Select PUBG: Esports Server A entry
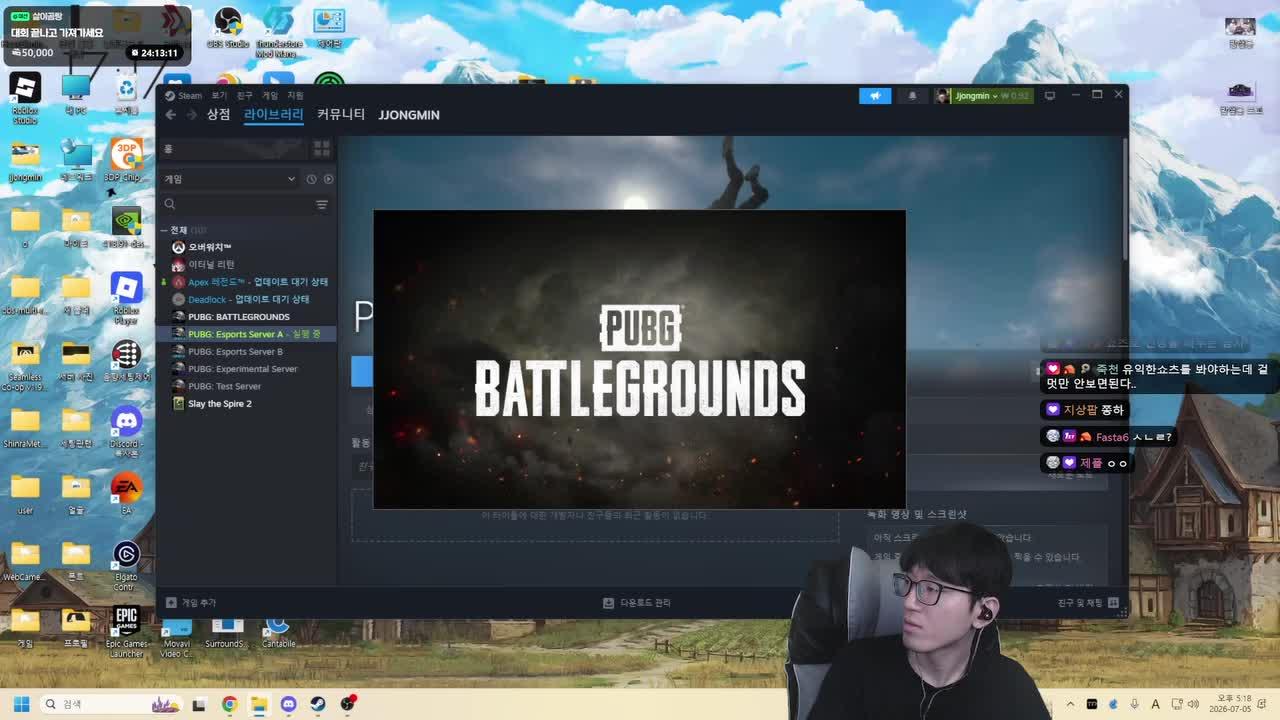 pyautogui.click(x=246, y=334)
